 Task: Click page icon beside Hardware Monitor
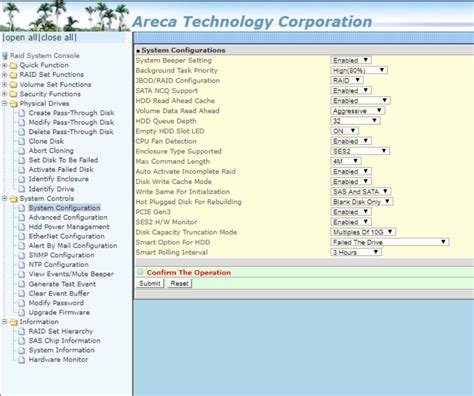(22, 360)
